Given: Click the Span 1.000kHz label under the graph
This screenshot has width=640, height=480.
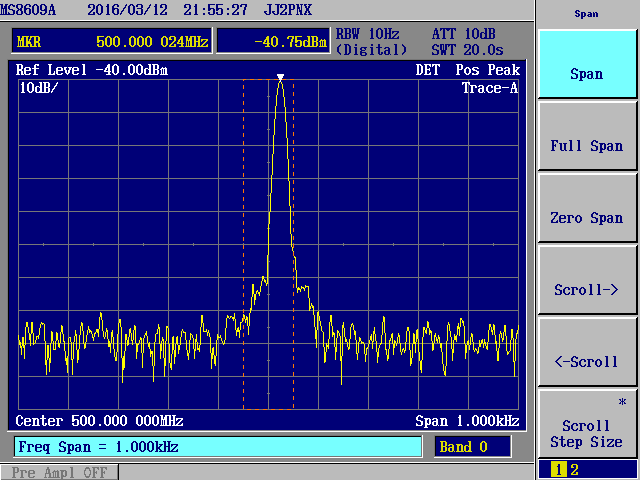Looking at the screenshot, I should 467,421.
